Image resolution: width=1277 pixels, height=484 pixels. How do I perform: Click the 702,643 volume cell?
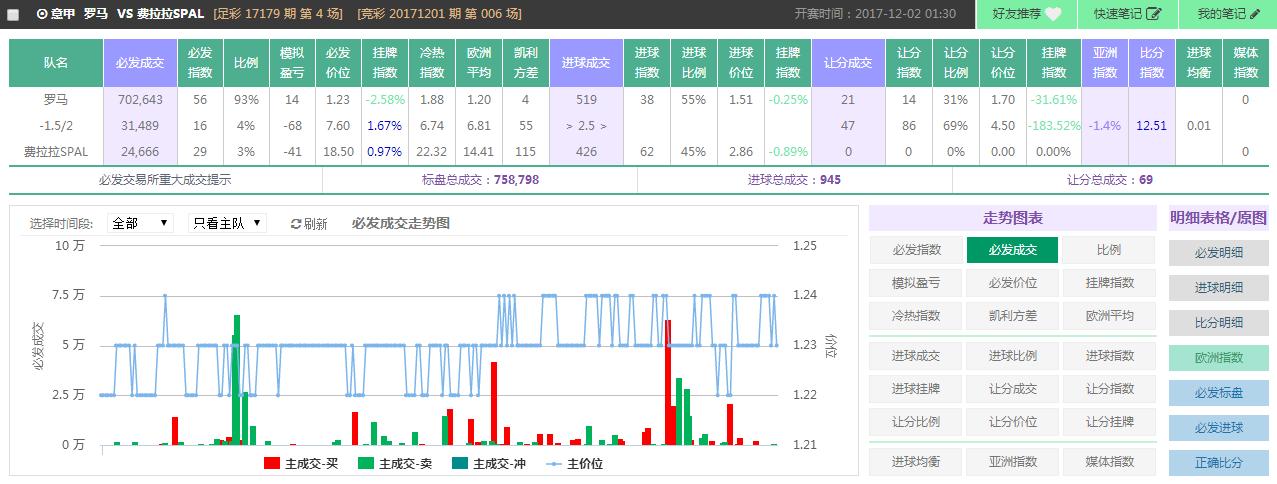tap(140, 99)
